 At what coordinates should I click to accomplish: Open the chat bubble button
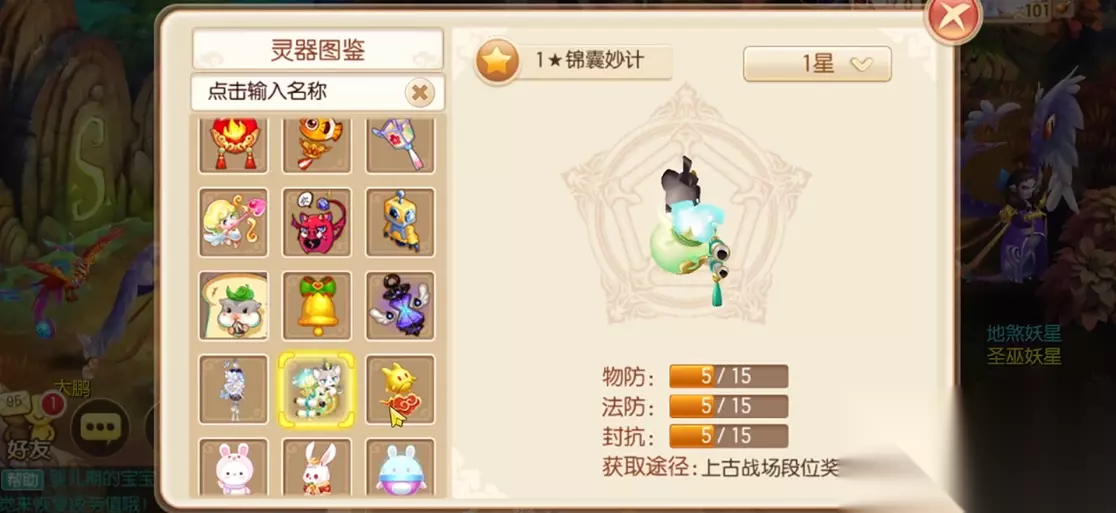click(x=99, y=426)
